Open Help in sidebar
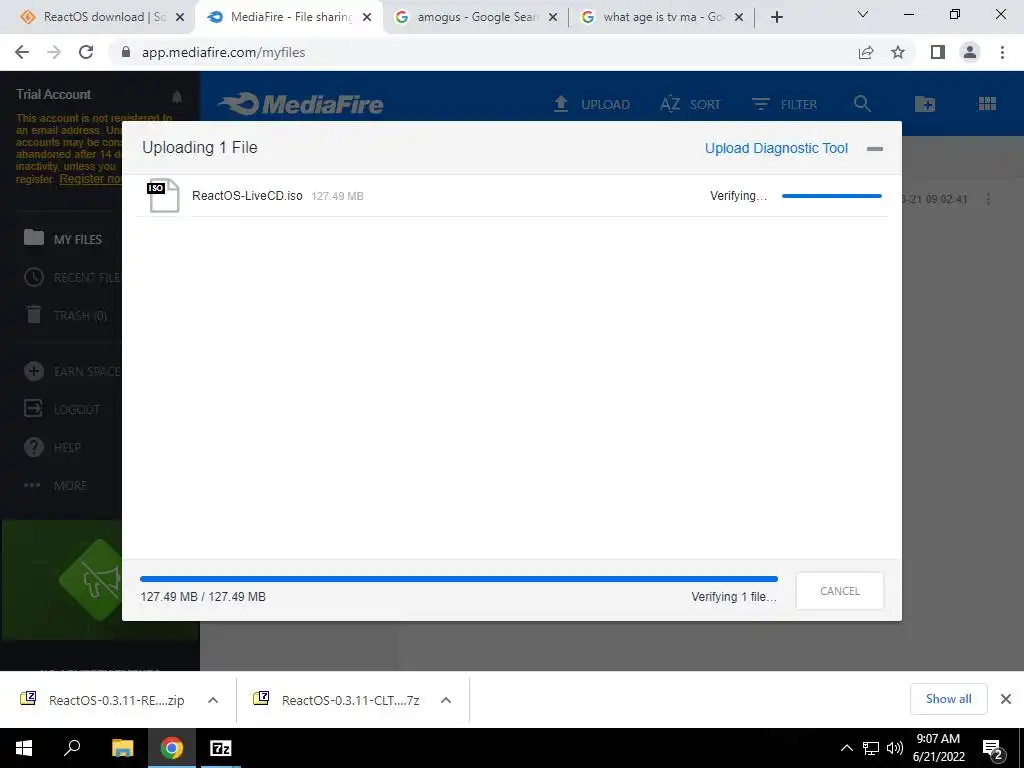1024x768 pixels. (x=52, y=447)
